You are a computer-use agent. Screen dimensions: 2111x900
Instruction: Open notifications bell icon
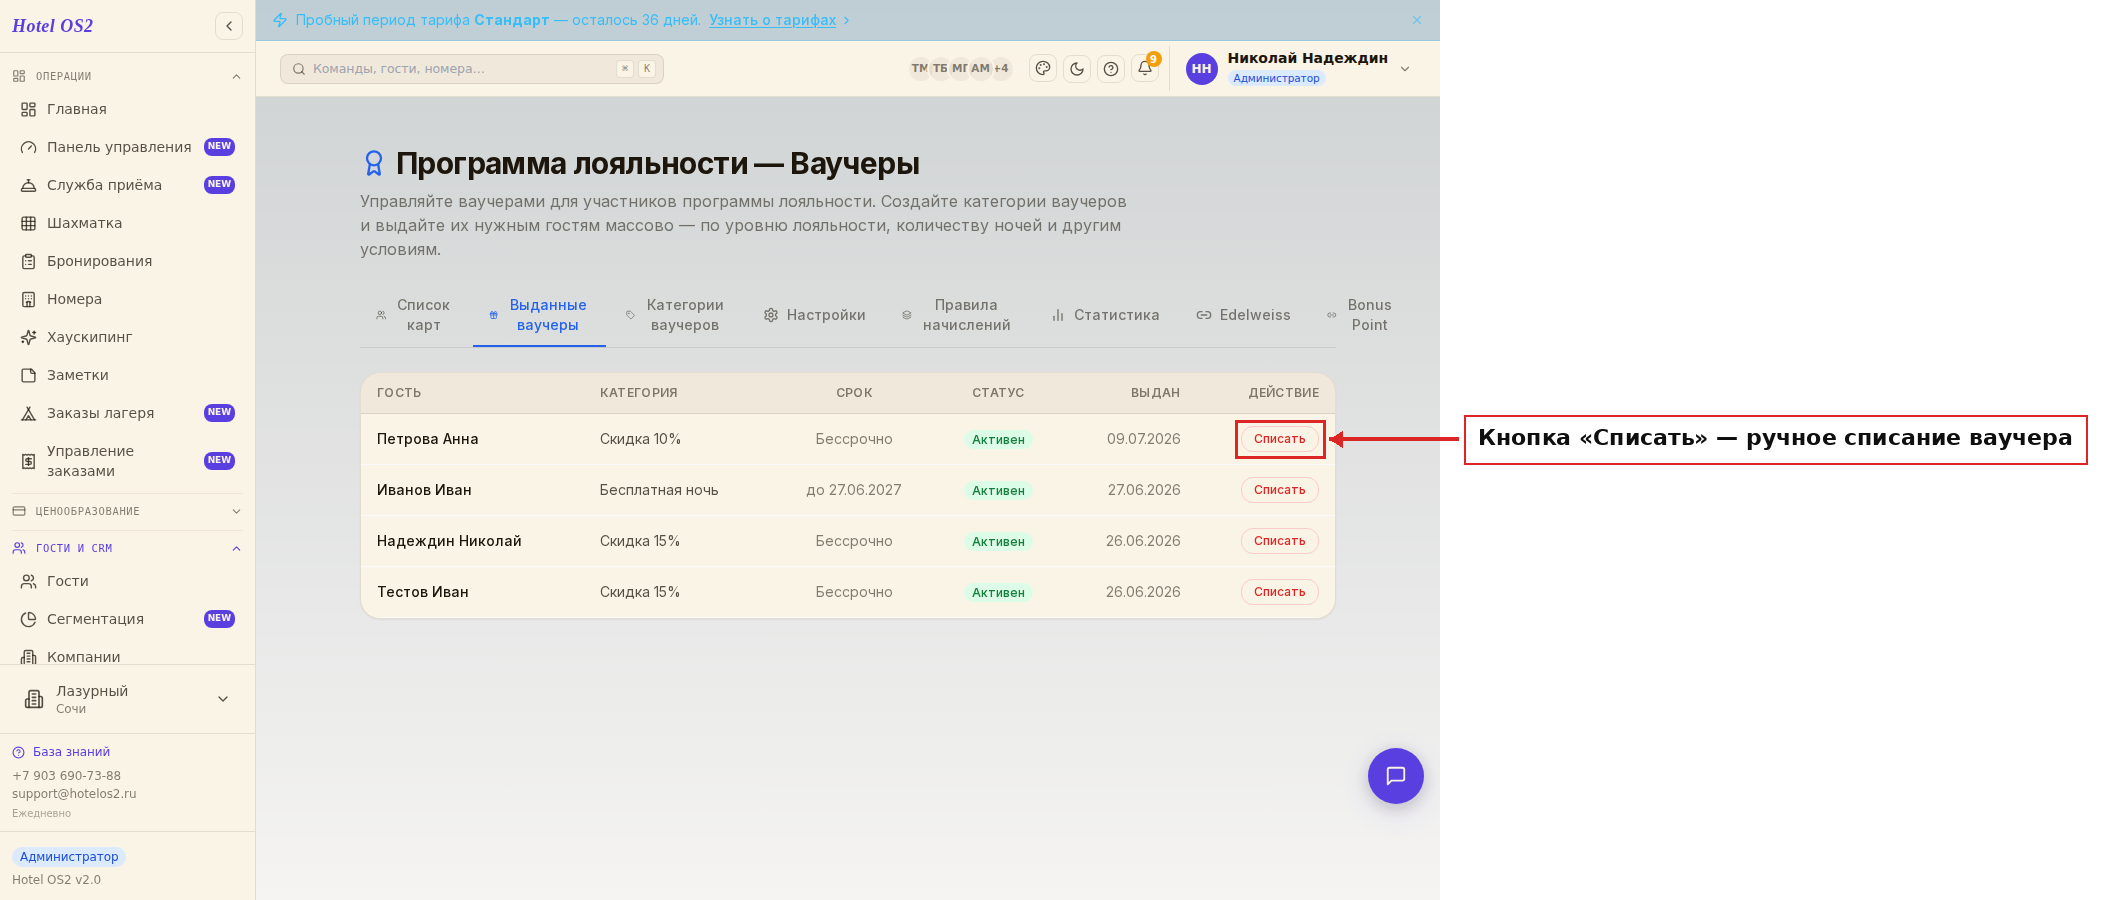tap(1145, 69)
